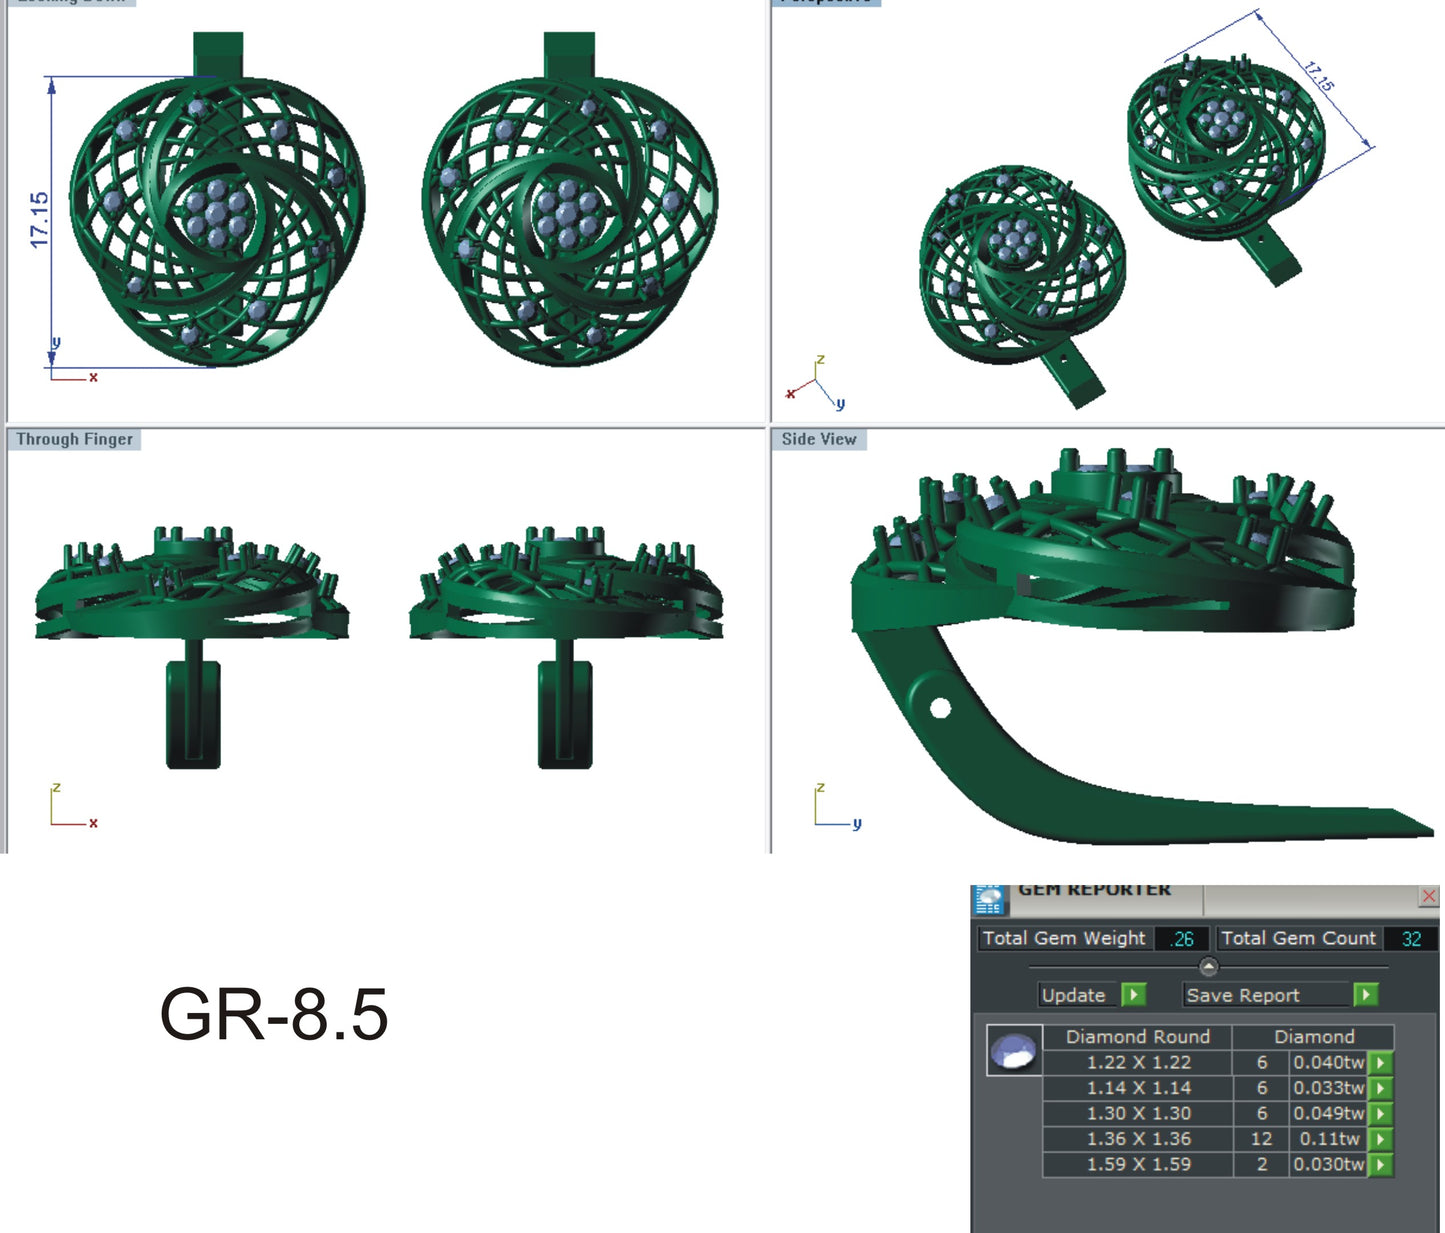This screenshot has width=1445, height=1233.
Task: Click the Update button label
Action: click(1074, 995)
